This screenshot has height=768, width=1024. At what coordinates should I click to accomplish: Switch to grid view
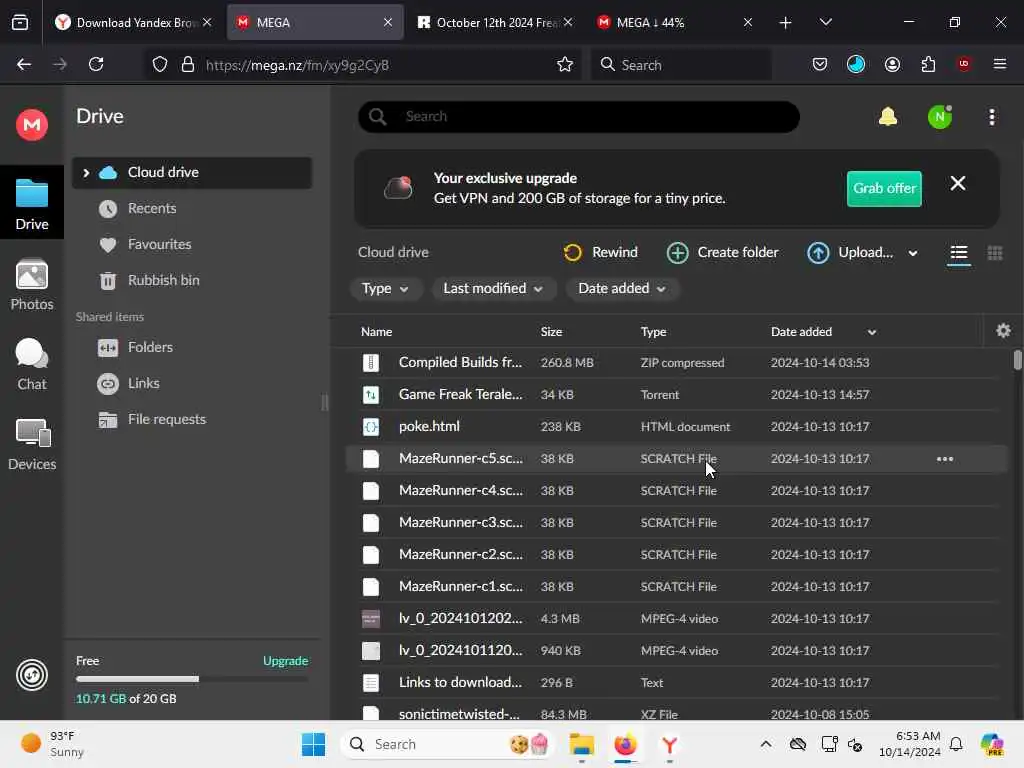tap(994, 253)
